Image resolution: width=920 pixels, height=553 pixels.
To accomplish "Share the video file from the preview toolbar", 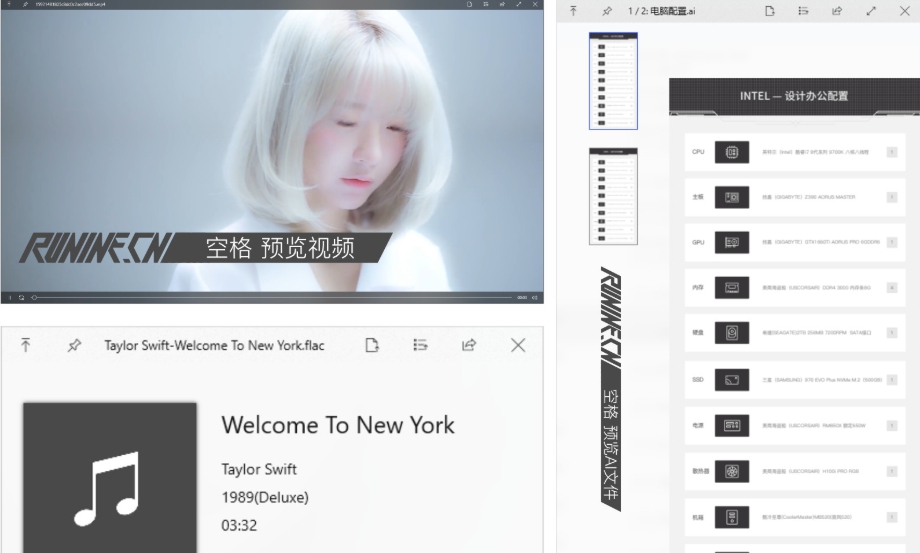I will coord(502,4).
